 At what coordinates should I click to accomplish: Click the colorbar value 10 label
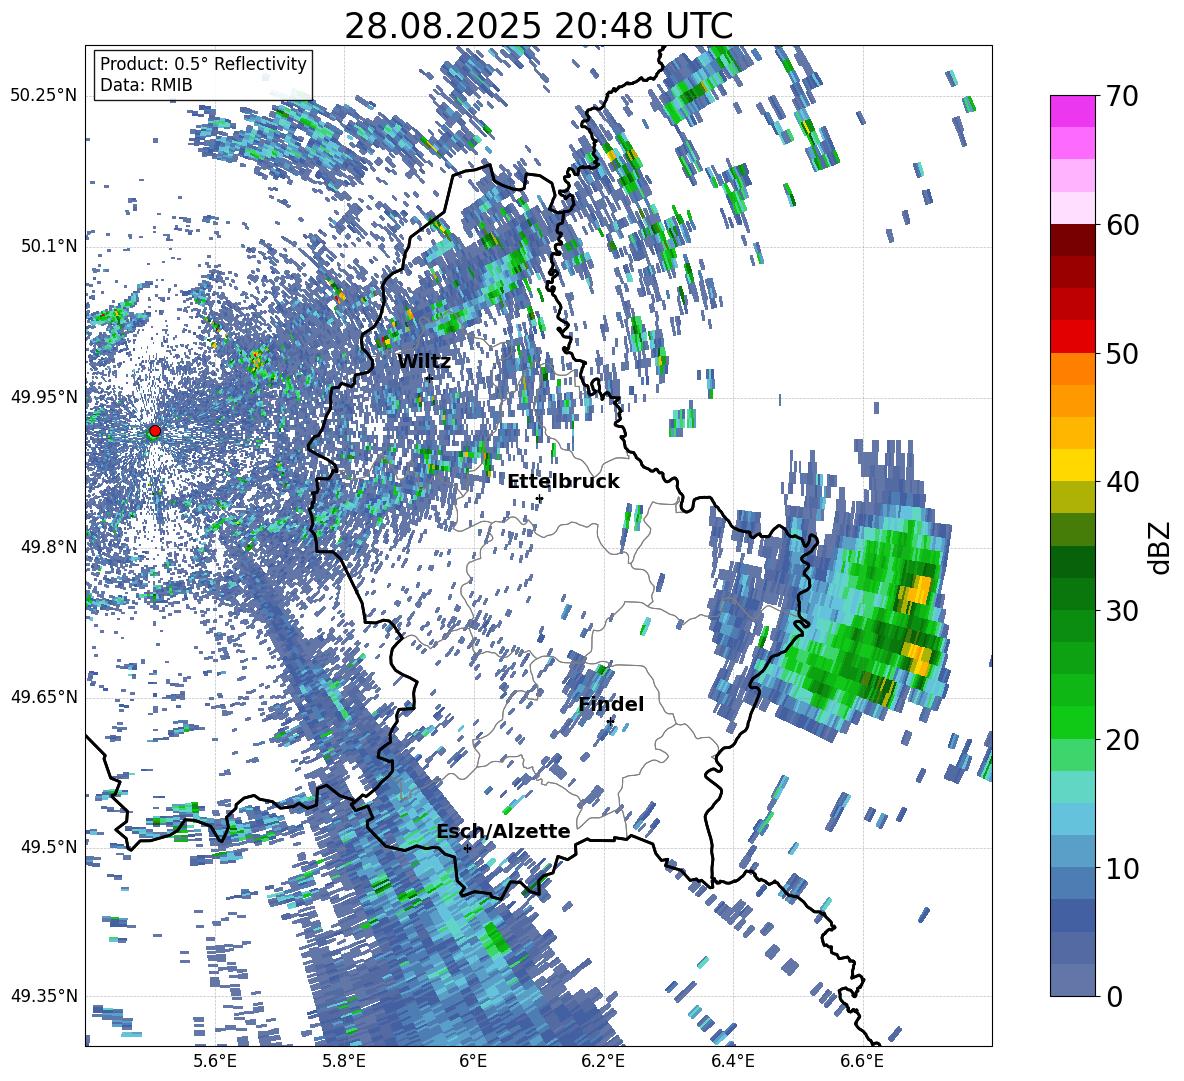1121,868
